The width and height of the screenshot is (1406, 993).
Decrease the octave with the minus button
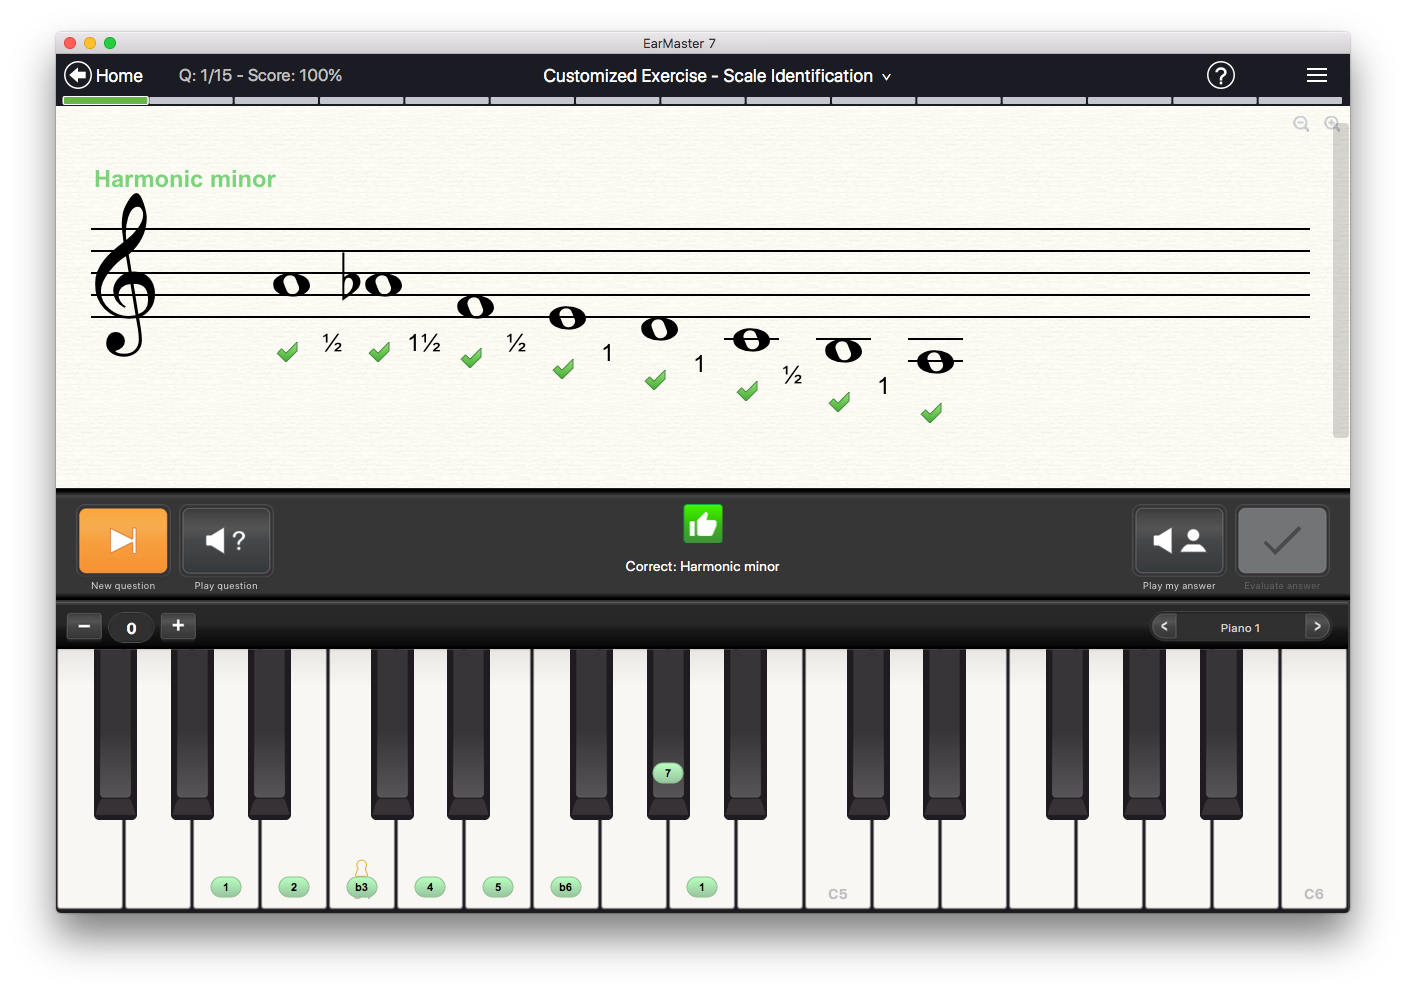(x=84, y=626)
